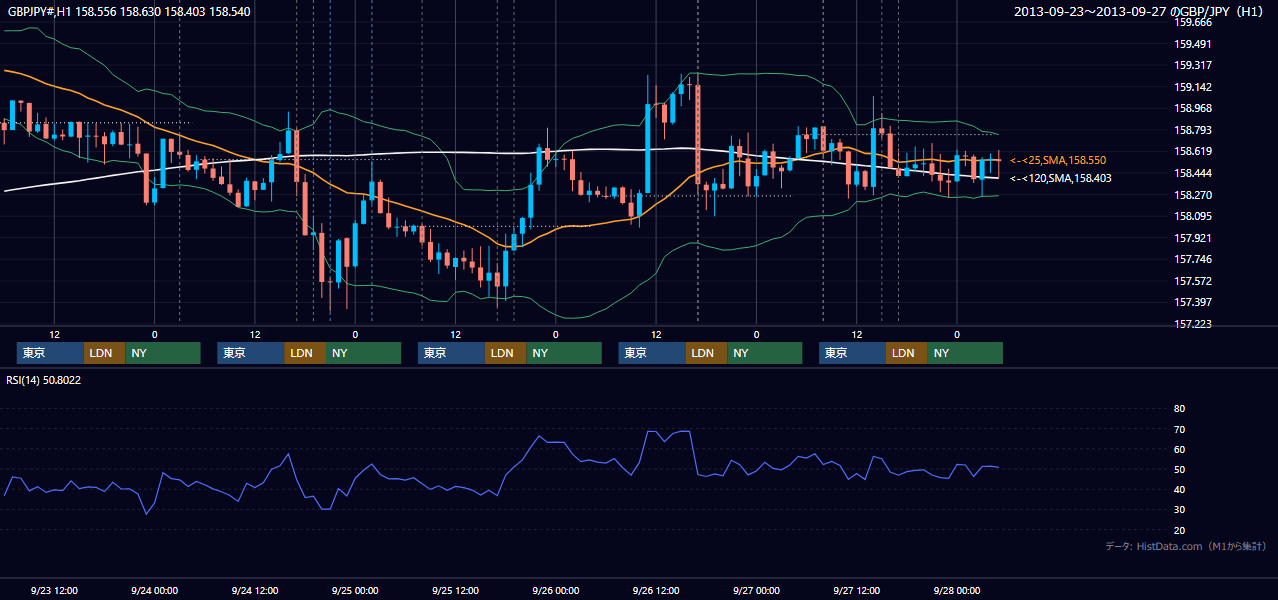Screen dimensions: 1278x600
Task: Click the 9/26 12:00 date label
Action: pyautogui.click(x=656, y=590)
